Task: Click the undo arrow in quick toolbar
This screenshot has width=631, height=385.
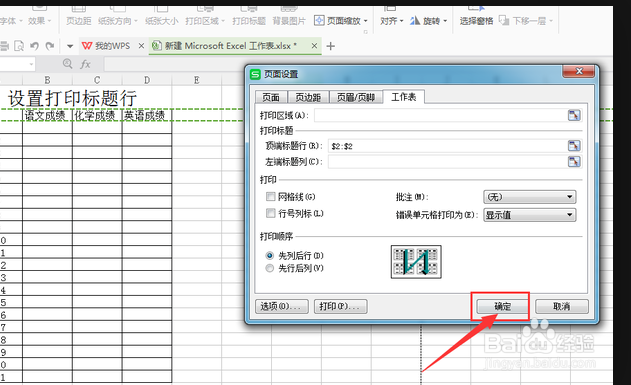Action: (35, 46)
